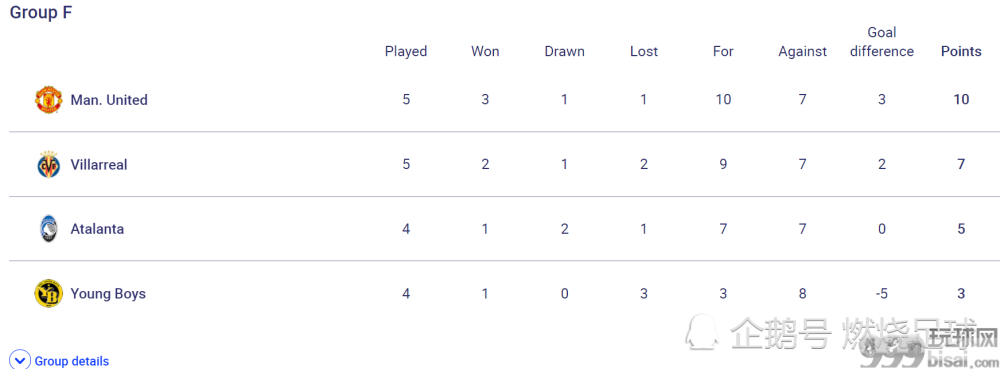Click the Goal difference column header
1000x369 pixels.
tap(882, 42)
